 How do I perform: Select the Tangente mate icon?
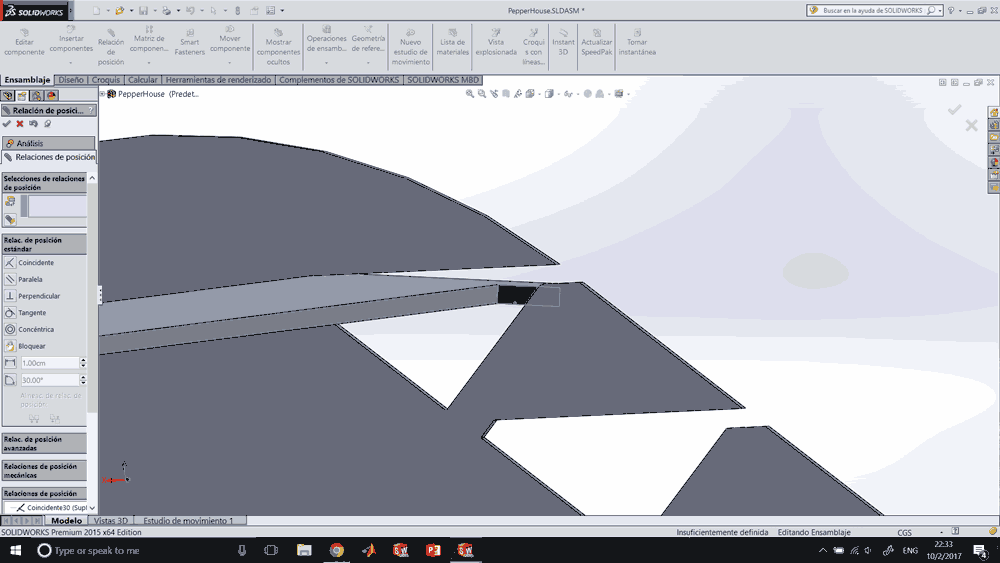[x=10, y=312]
